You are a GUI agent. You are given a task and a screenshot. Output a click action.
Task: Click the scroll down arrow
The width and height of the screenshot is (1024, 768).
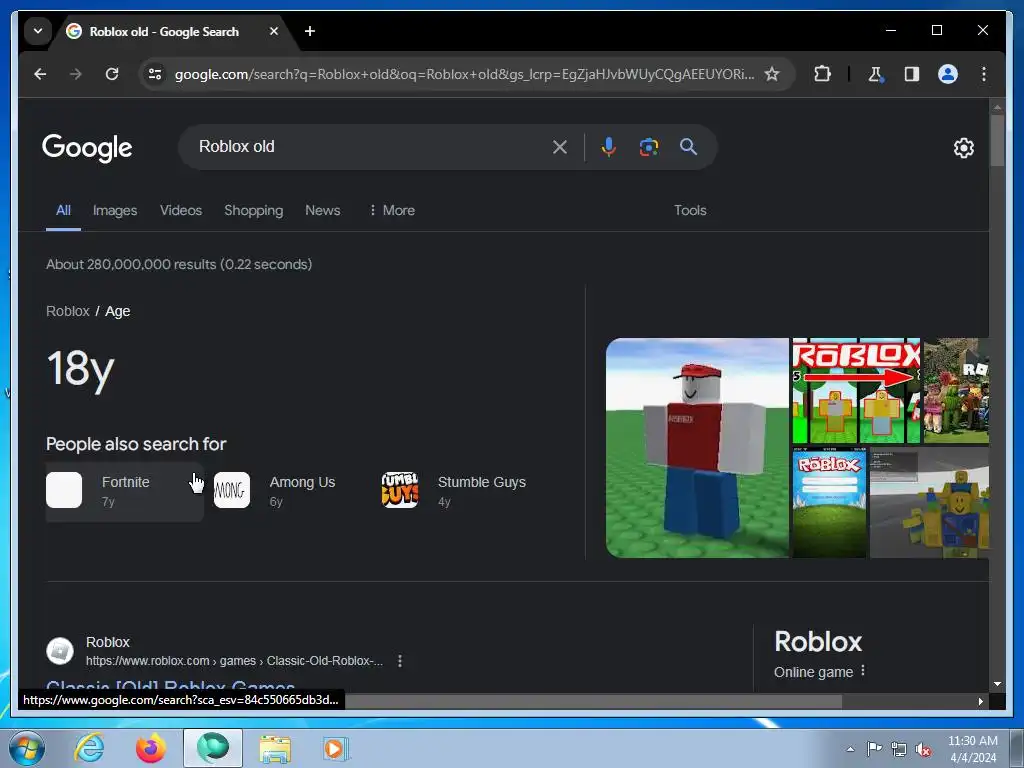click(997, 684)
